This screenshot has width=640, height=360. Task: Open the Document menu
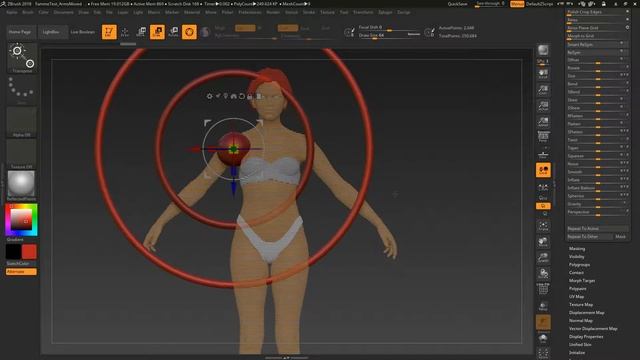tap(64, 12)
